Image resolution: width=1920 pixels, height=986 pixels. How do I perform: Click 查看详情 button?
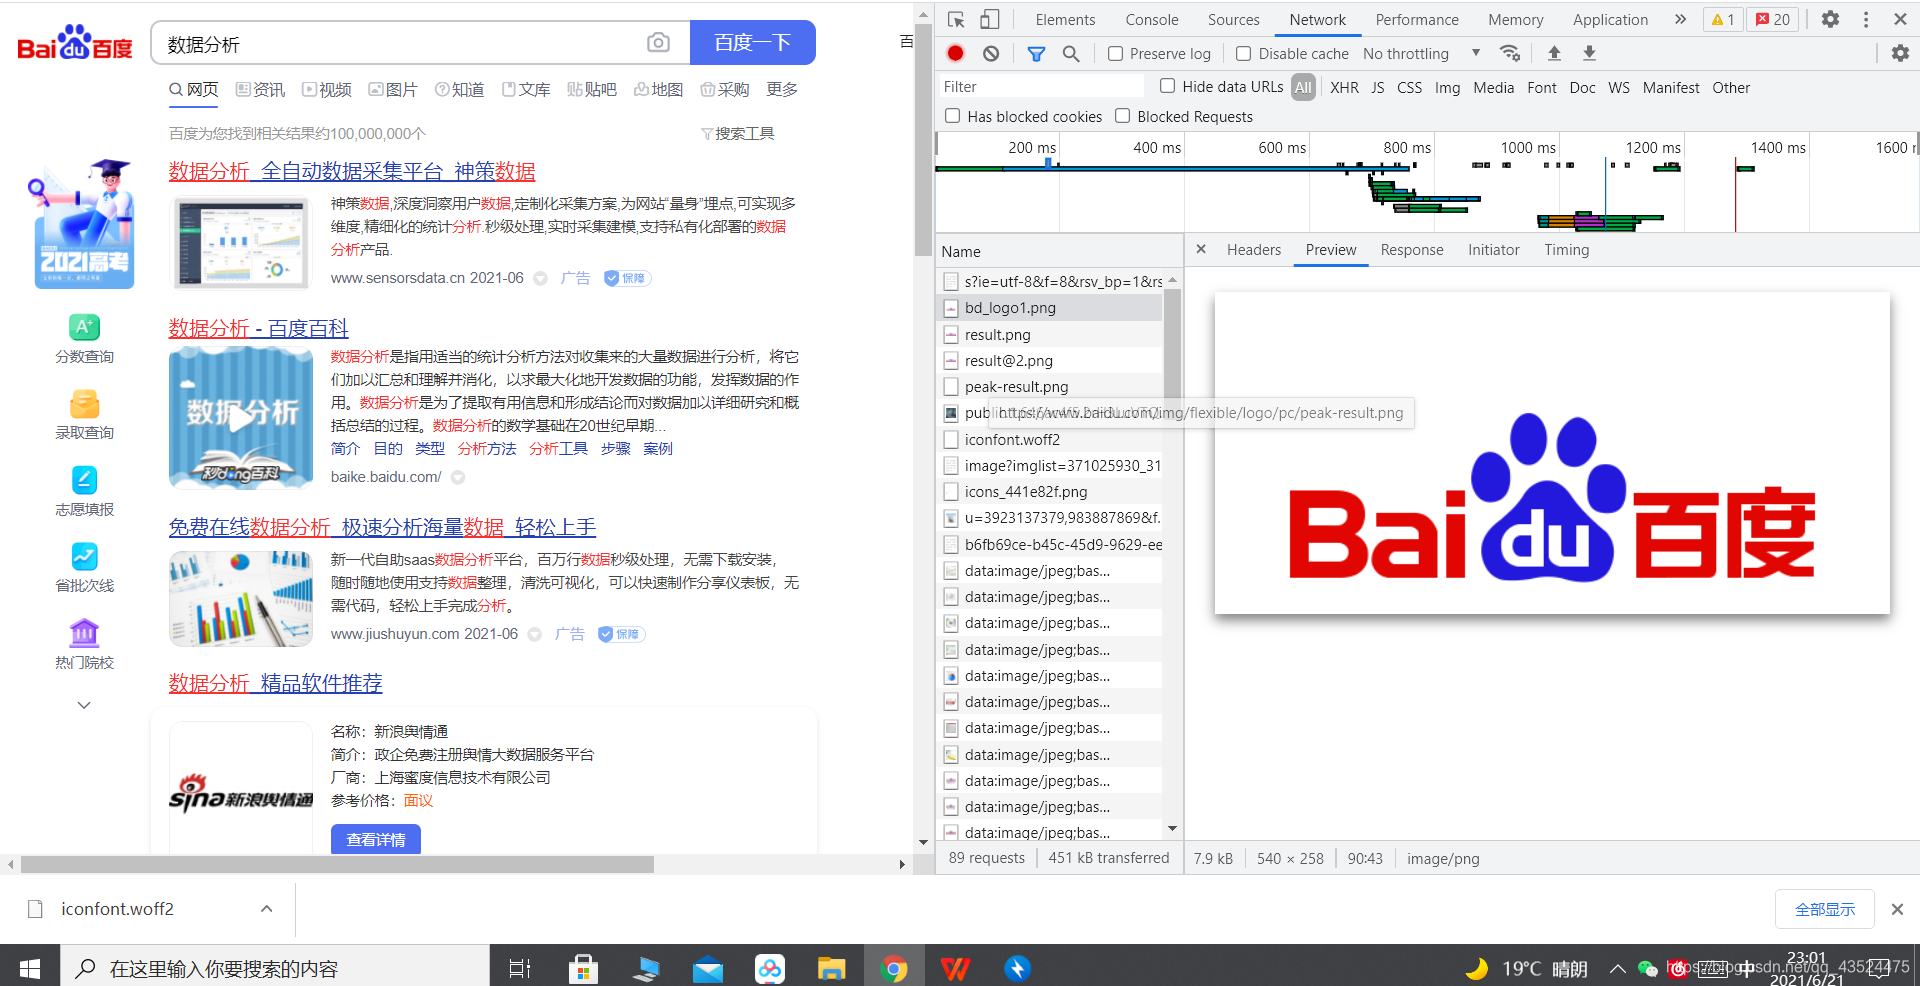[376, 839]
